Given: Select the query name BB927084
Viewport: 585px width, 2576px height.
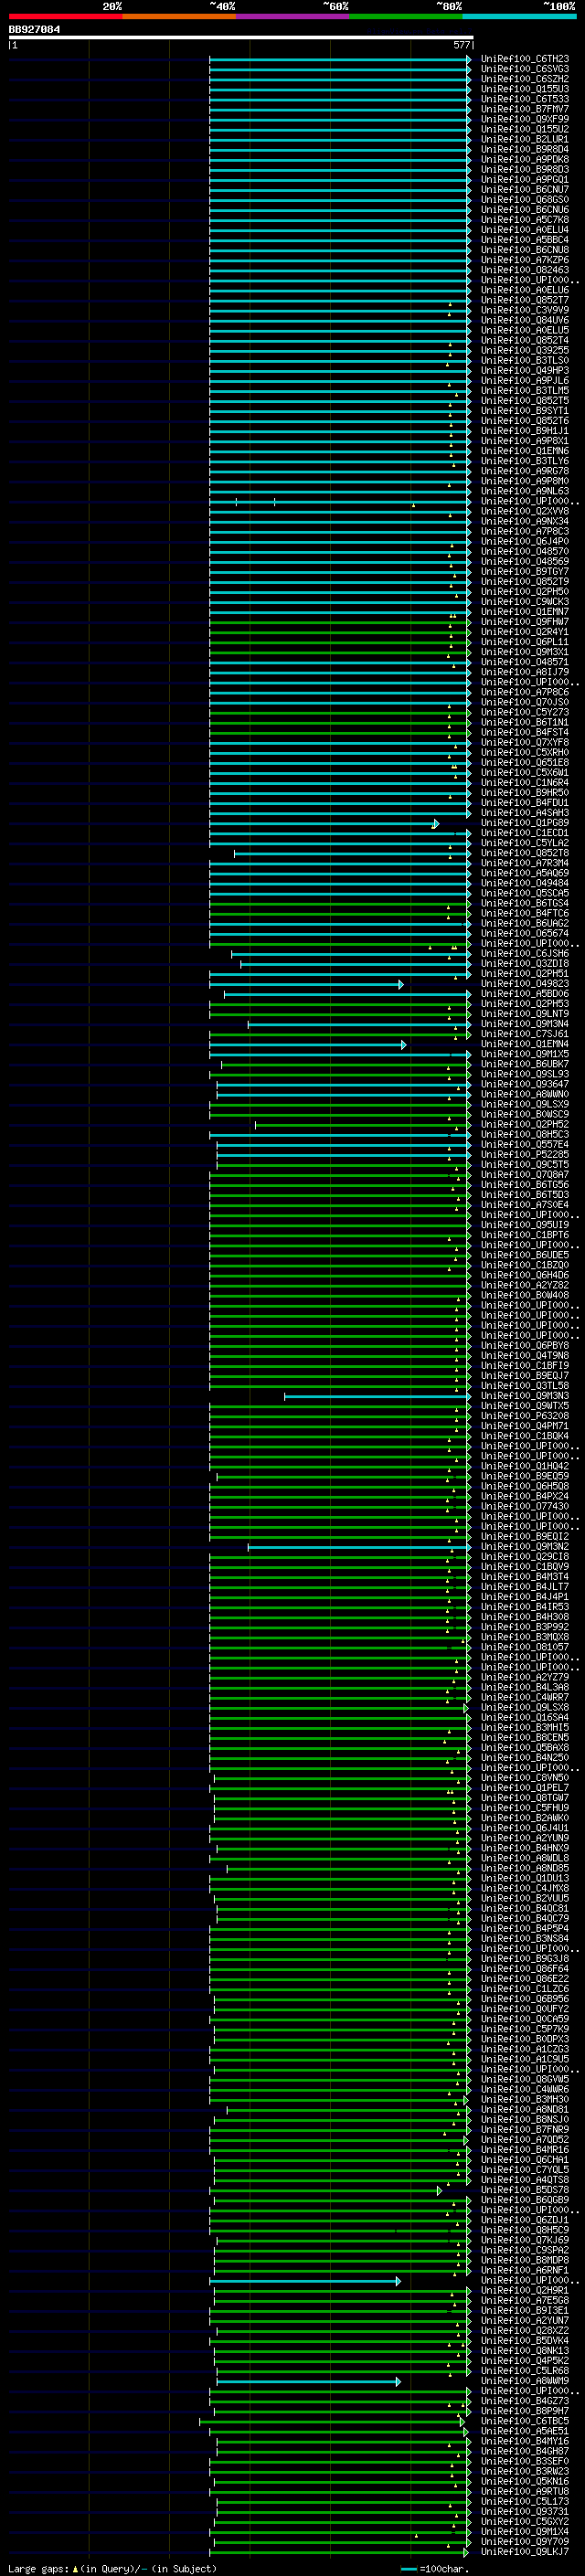Looking at the screenshot, I should 34,29.
